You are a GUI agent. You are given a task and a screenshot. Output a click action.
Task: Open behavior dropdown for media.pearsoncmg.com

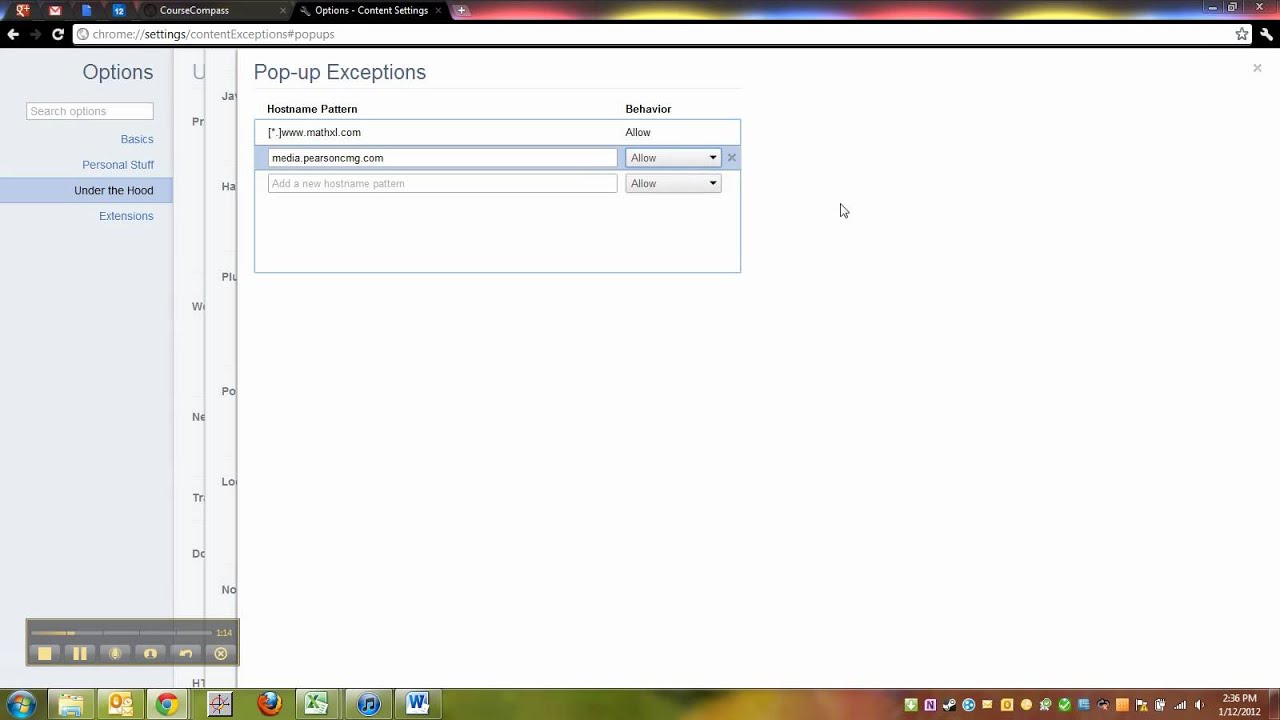click(673, 158)
